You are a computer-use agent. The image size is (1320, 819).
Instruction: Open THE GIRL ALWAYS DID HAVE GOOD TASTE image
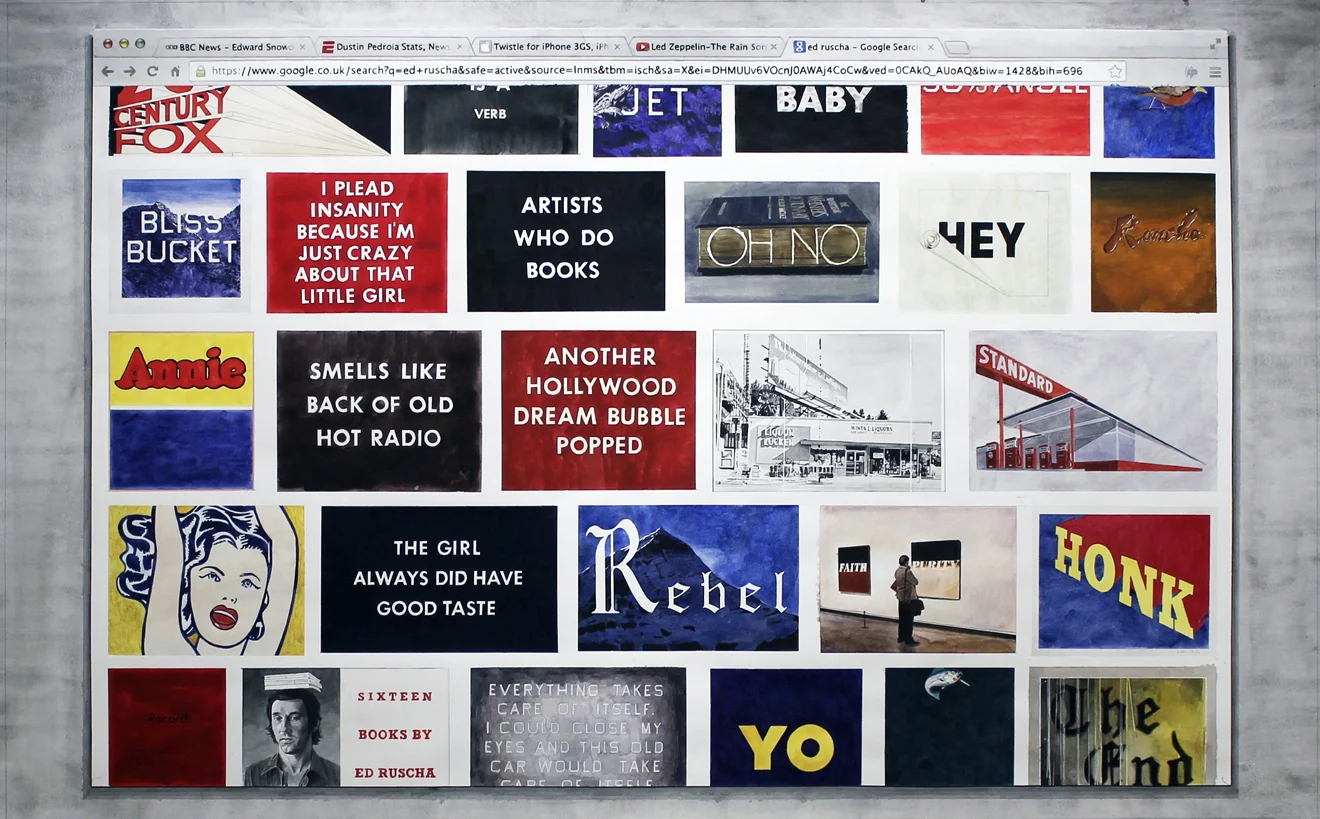[439, 579]
